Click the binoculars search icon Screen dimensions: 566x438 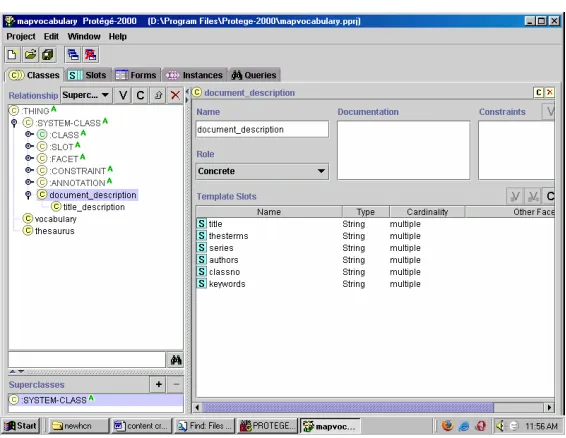(176, 360)
